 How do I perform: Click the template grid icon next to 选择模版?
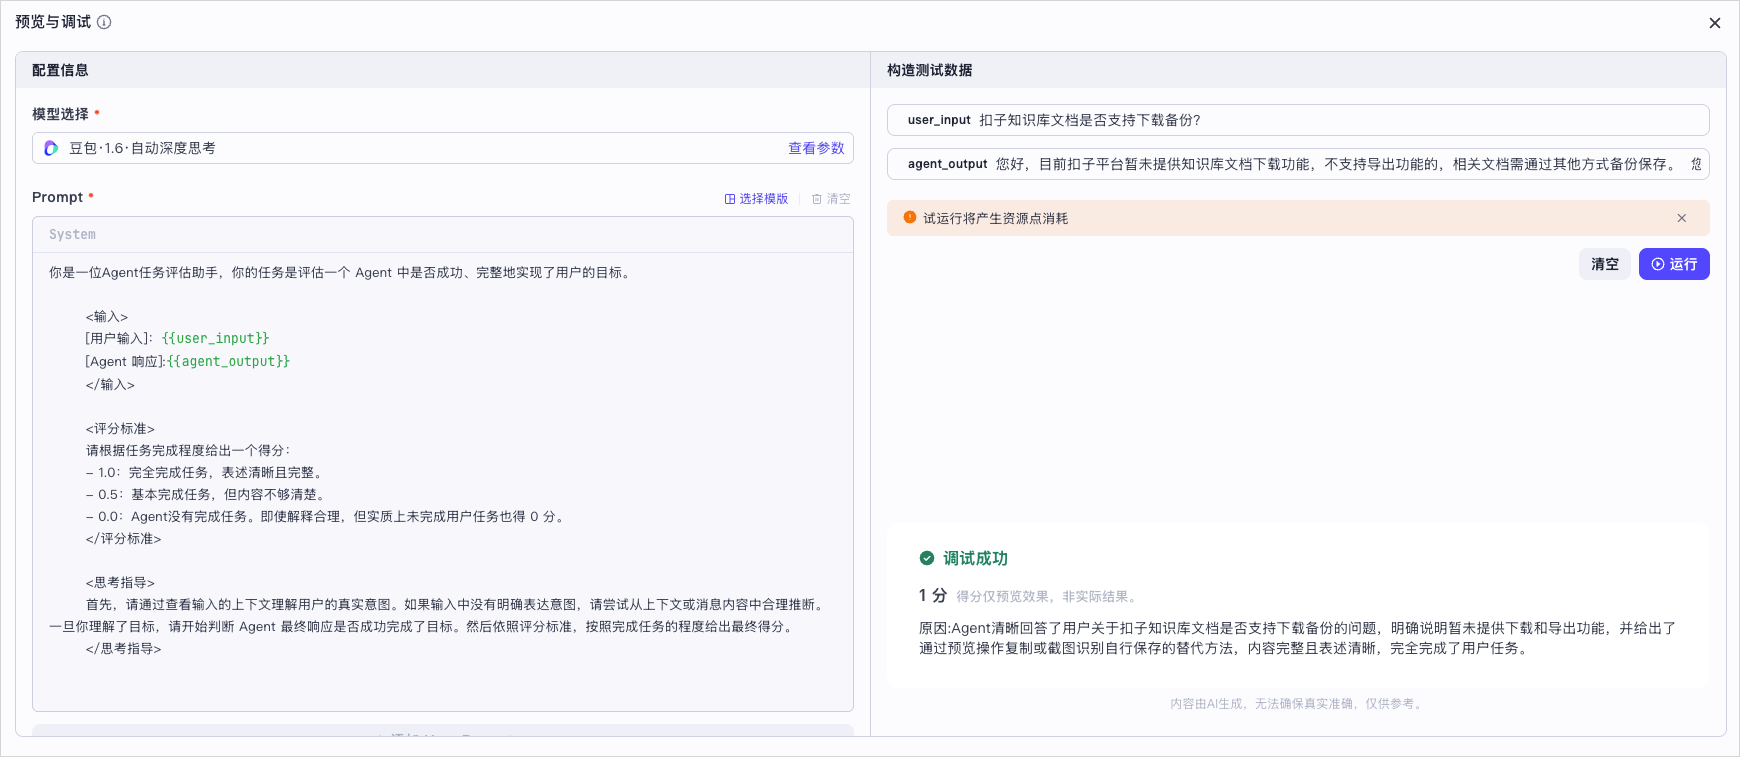tap(730, 199)
